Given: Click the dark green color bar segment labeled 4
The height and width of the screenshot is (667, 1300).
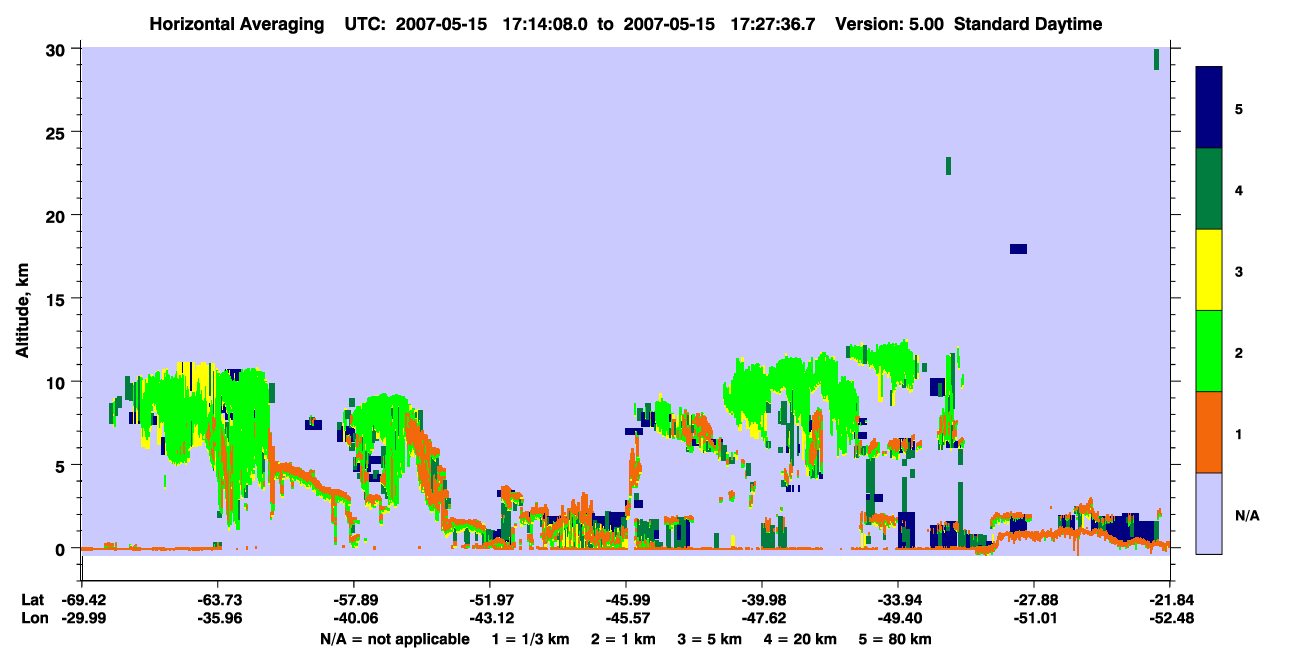Looking at the screenshot, I should (x=1209, y=189).
